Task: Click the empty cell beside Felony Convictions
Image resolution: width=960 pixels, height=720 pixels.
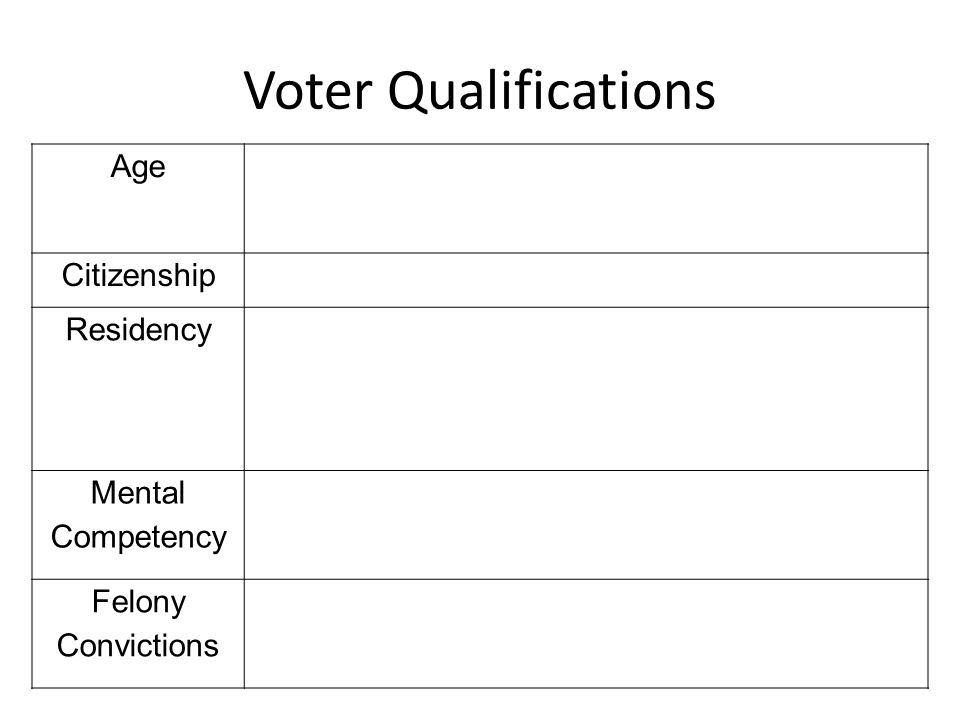Action: pos(586,634)
